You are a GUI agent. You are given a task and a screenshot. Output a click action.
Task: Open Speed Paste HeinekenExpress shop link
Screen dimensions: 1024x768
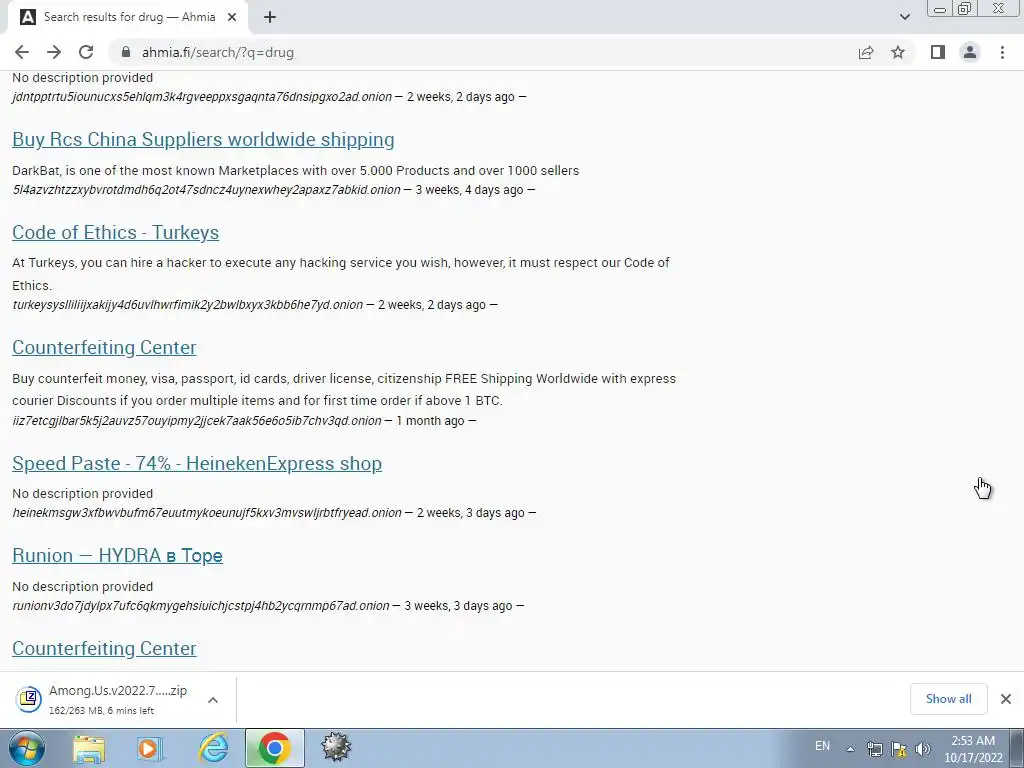197,464
